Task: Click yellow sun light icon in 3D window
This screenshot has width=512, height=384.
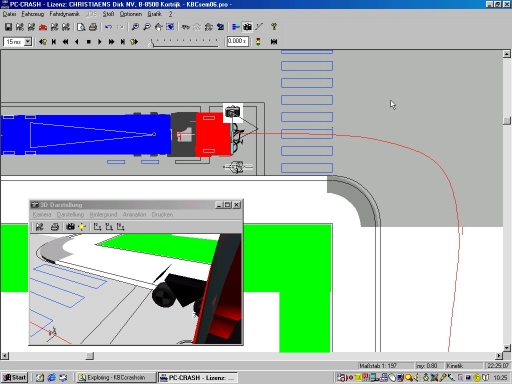Action: (82, 227)
